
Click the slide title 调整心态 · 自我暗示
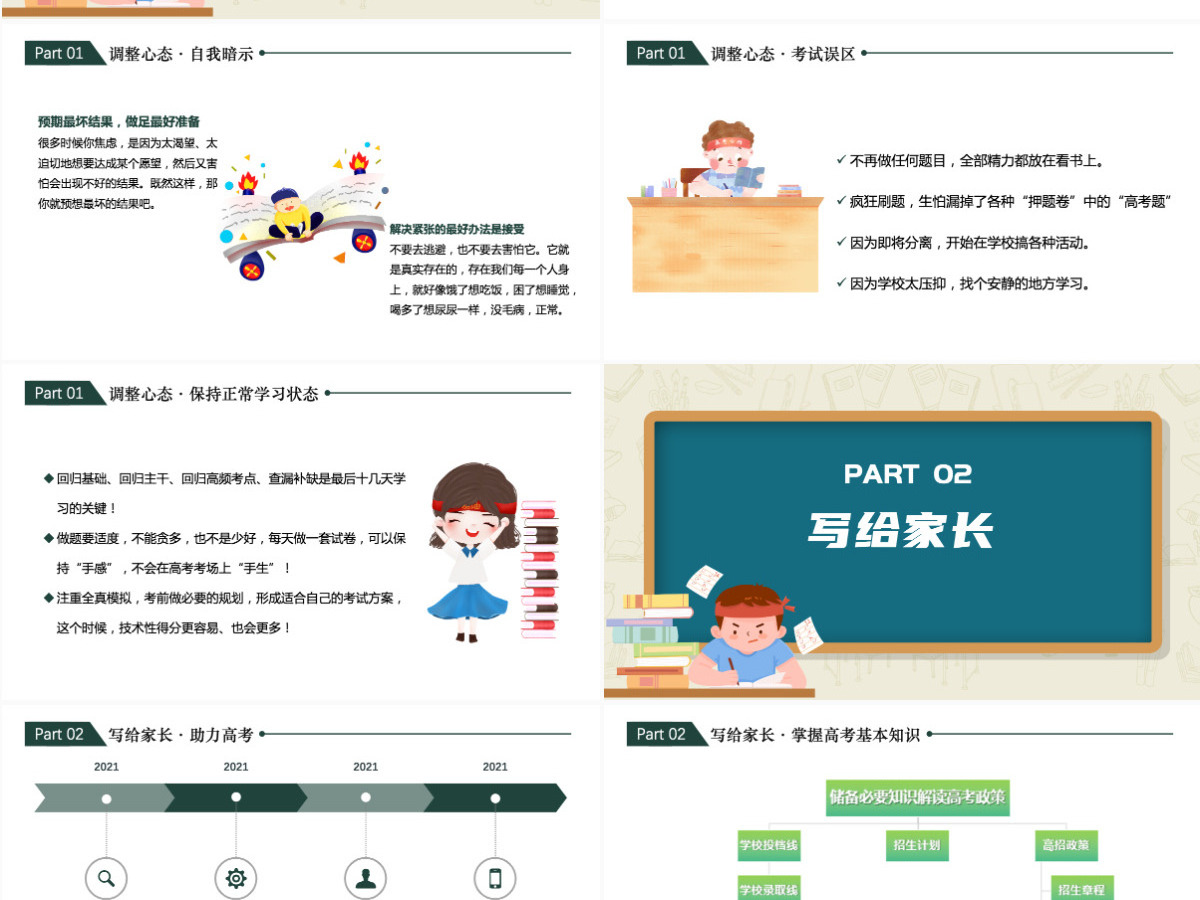tap(181, 54)
